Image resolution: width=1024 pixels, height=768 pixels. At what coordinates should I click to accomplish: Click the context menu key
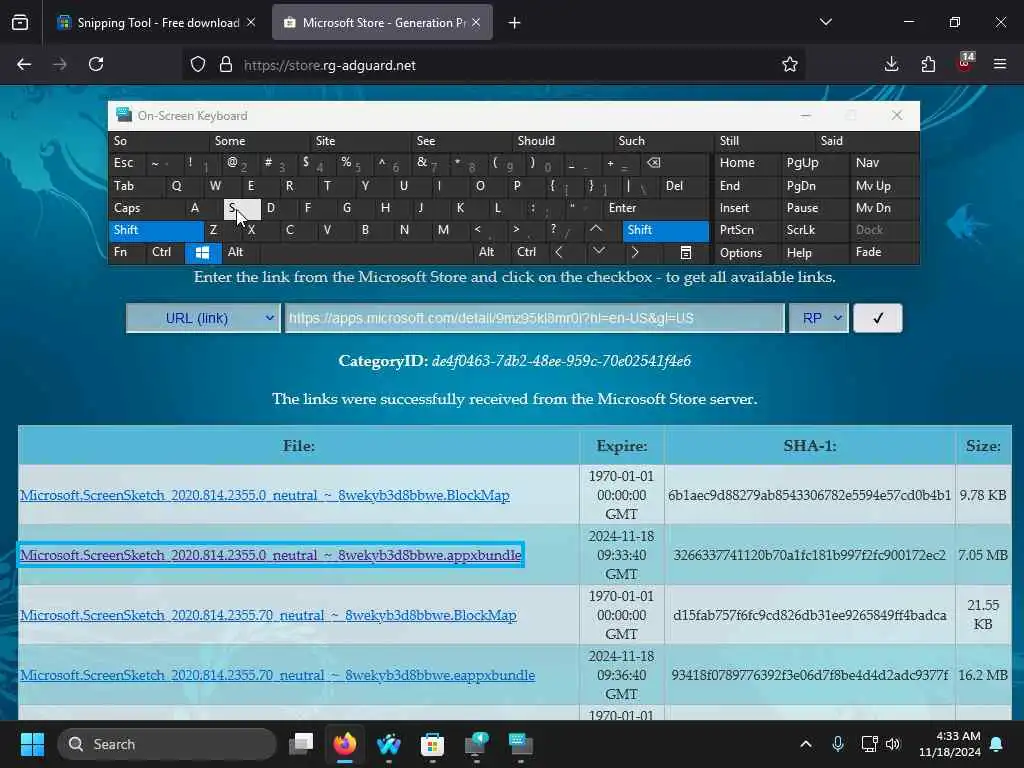(x=686, y=253)
